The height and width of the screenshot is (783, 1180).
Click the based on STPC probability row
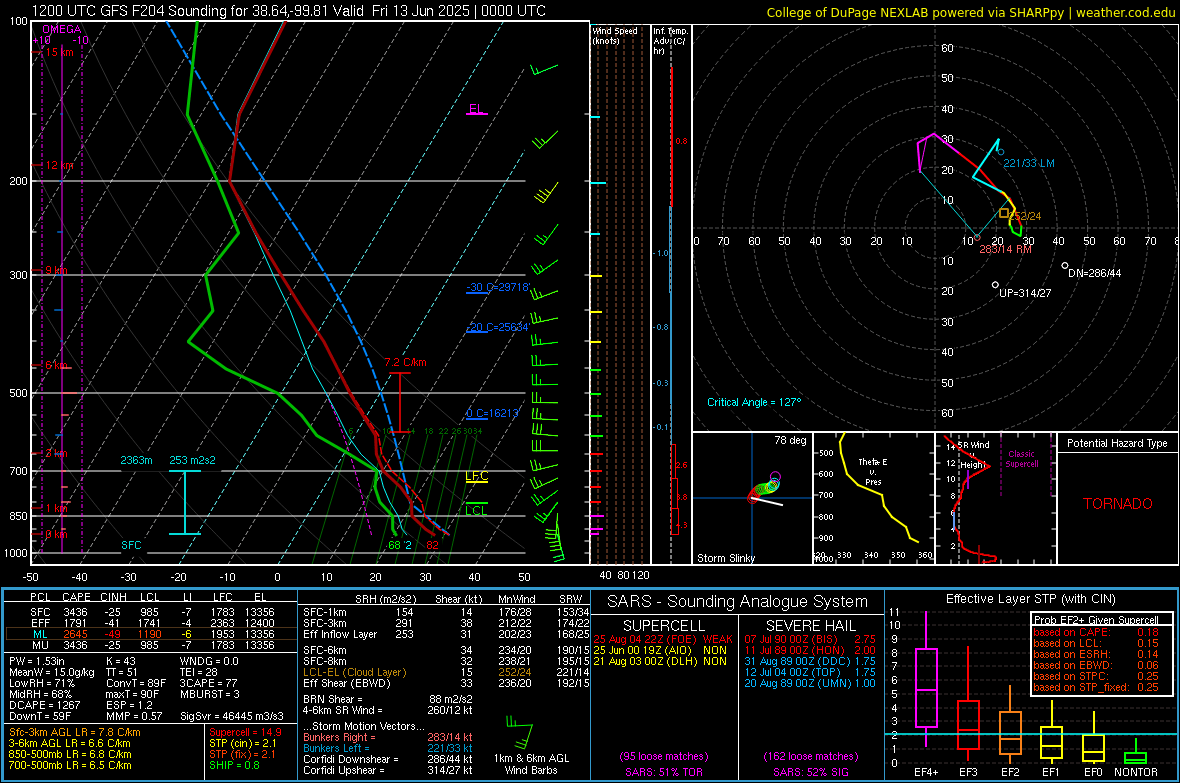pyautogui.click(x=1096, y=676)
